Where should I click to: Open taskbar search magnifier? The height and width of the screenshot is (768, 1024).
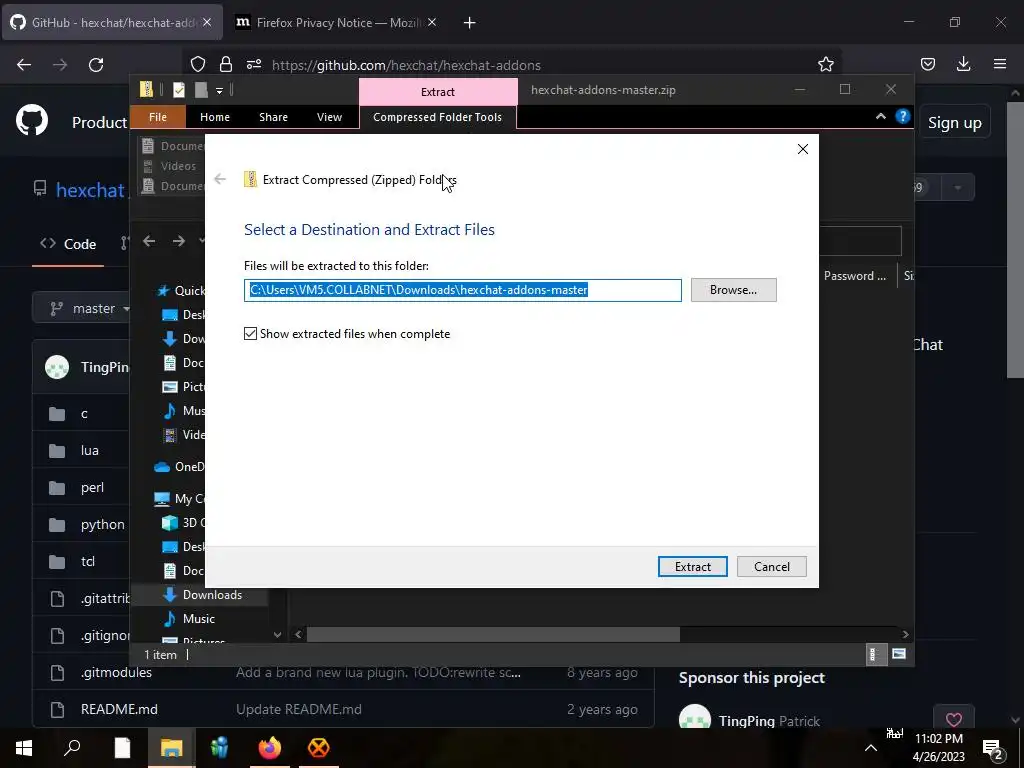[x=72, y=748]
